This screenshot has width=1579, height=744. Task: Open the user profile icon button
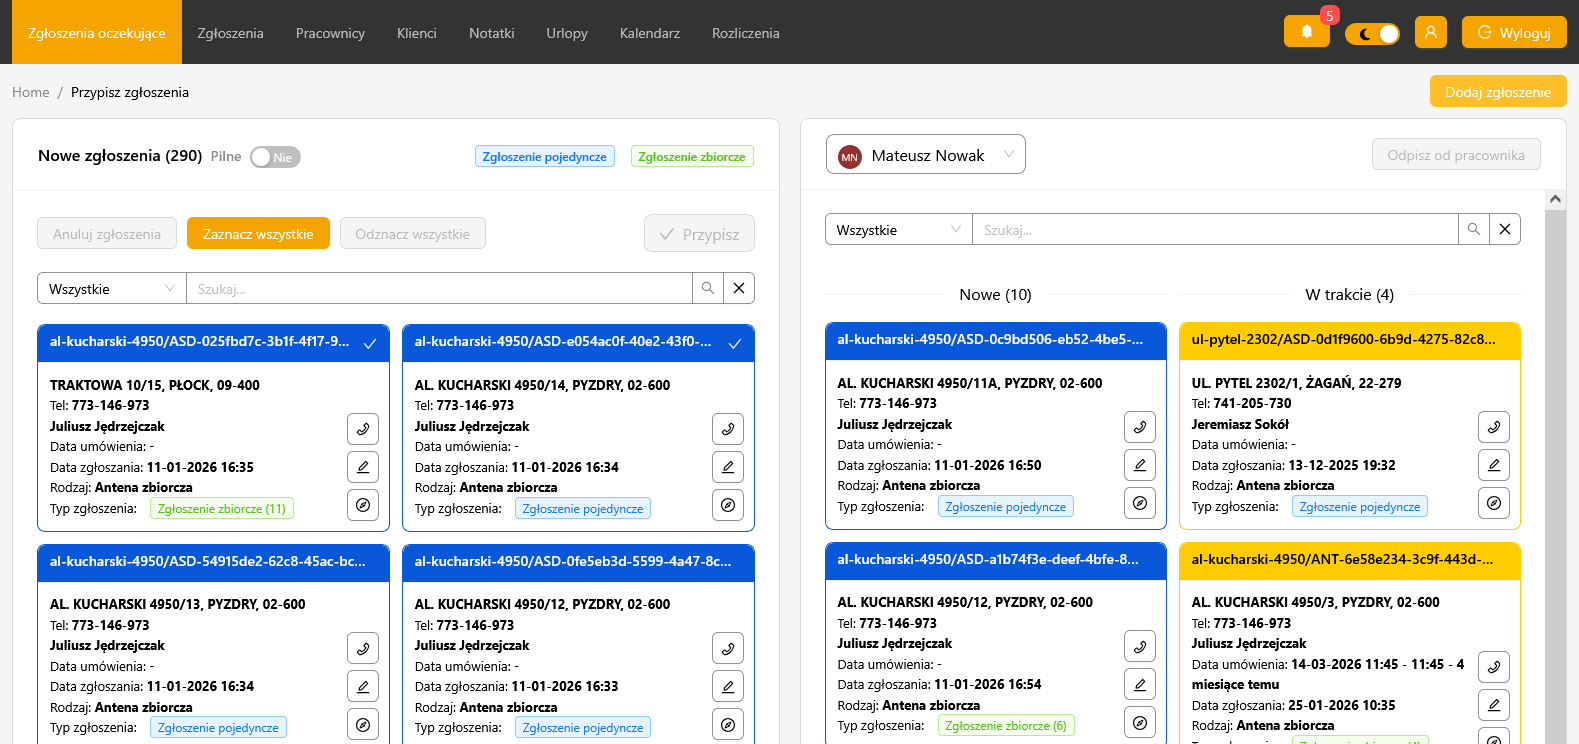pos(1431,32)
